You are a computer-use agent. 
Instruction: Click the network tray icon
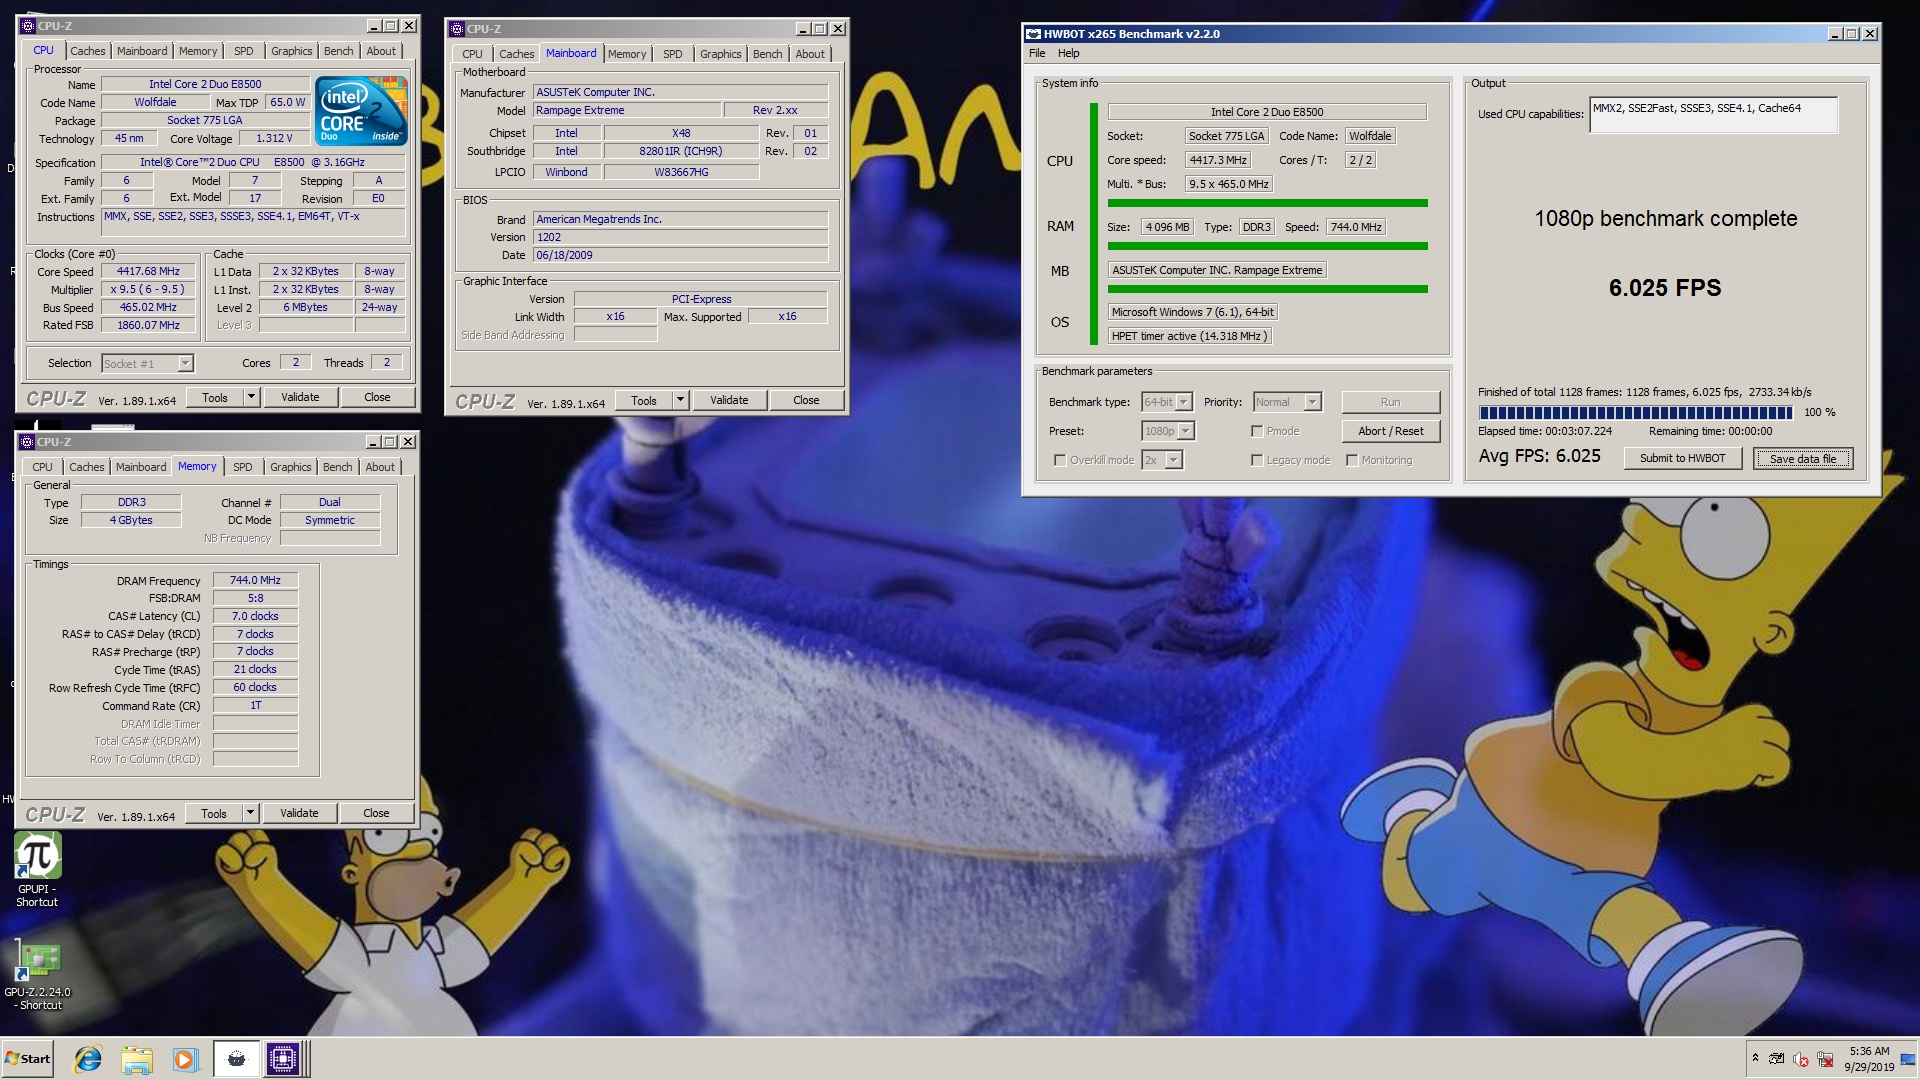pyautogui.click(x=1825, y=1059)
